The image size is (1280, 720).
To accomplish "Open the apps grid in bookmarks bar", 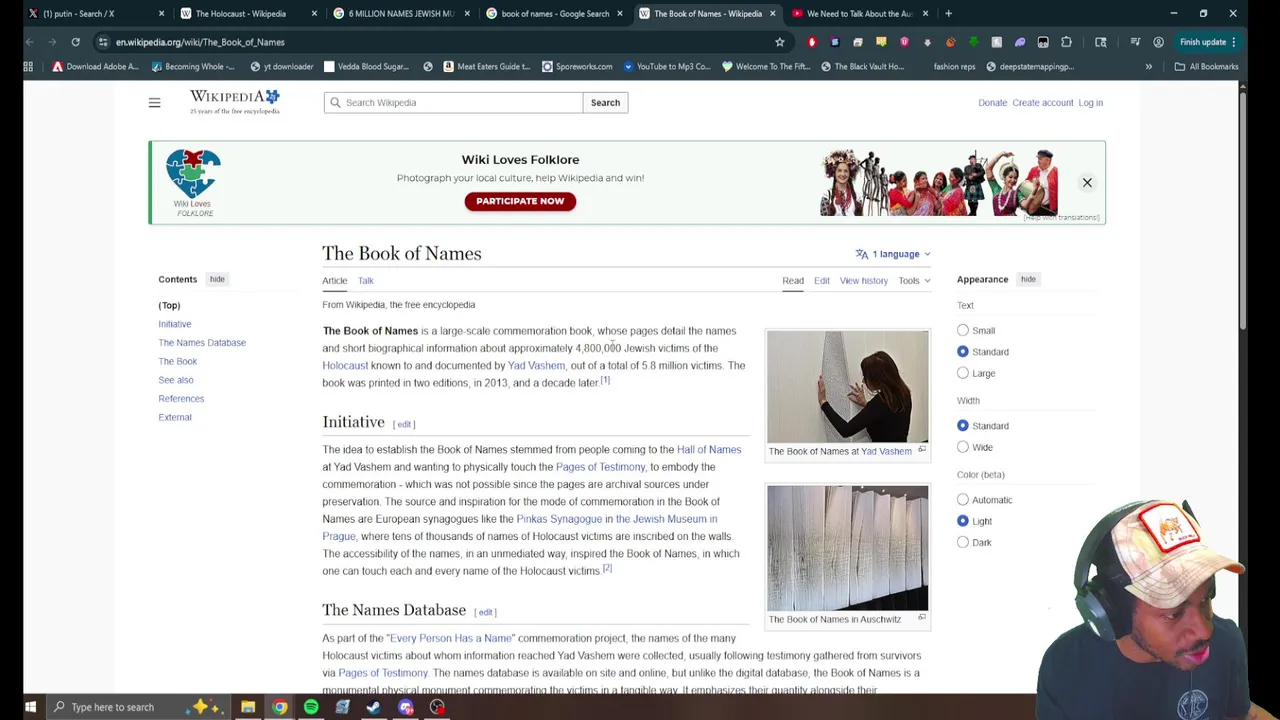I will tap(28, 66).
